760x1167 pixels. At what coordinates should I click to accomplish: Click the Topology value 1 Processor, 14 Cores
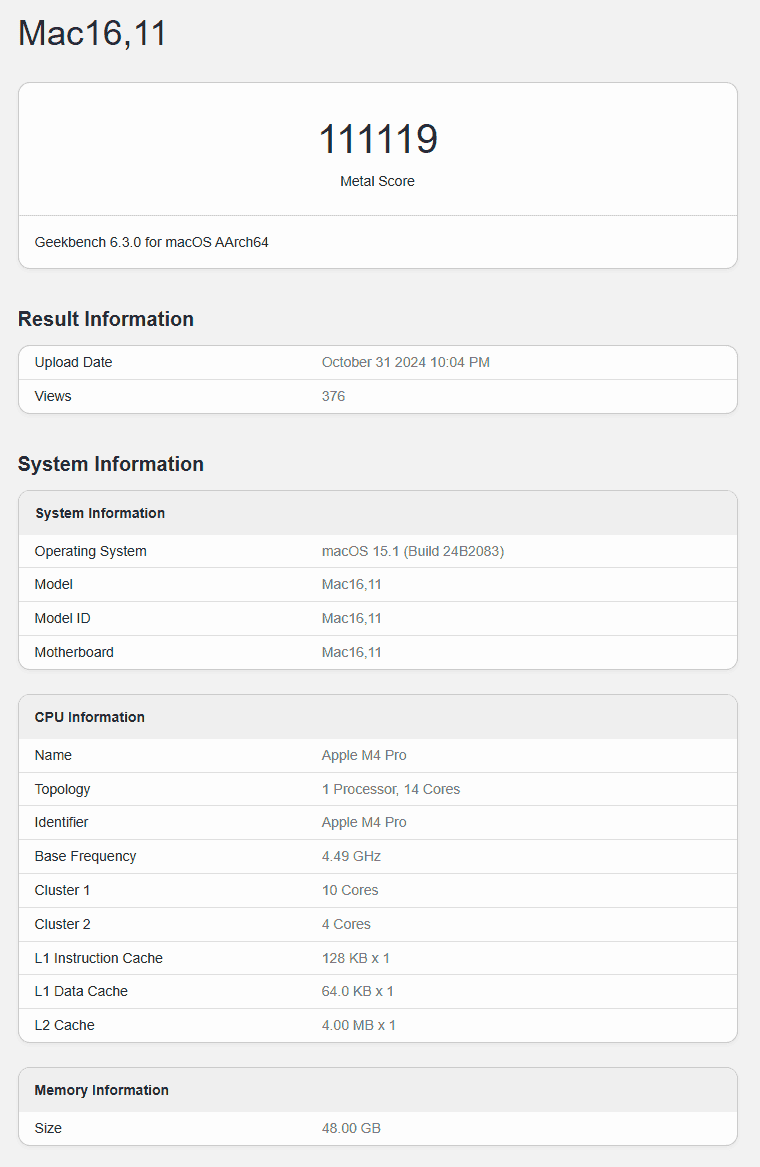pos(390,789)
